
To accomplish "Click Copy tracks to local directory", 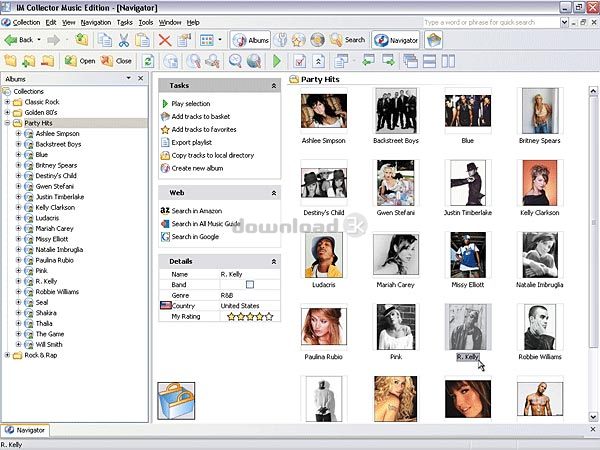I will (x=213, y=155).
